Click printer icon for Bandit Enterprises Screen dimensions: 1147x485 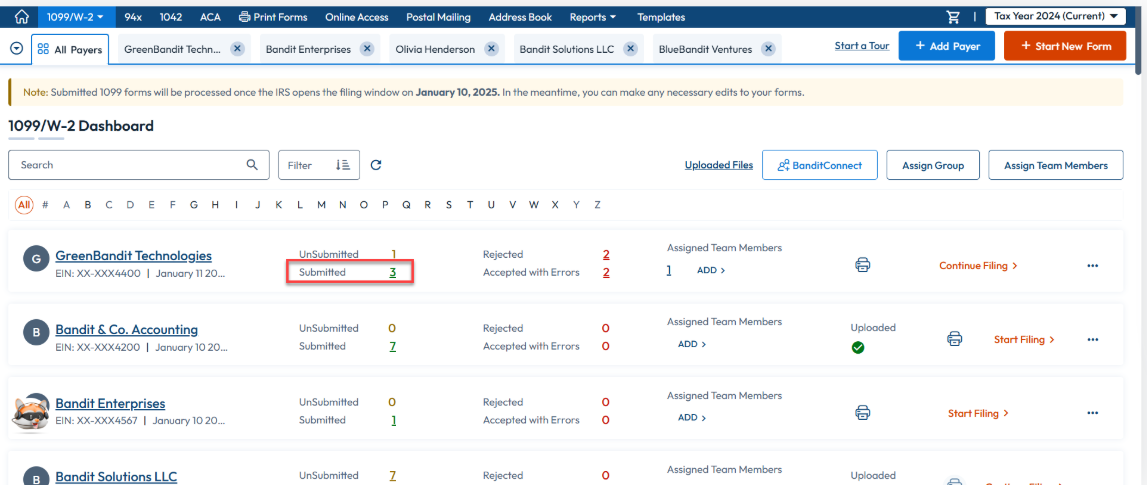[x=862, y=412]
